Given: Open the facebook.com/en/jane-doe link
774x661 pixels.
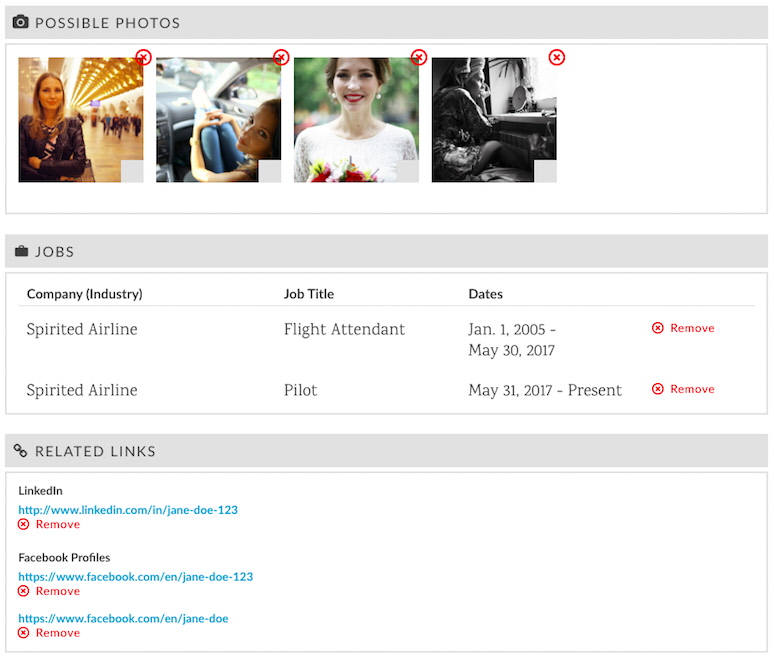Looking at the screenshot, I should tap(123, 619).
